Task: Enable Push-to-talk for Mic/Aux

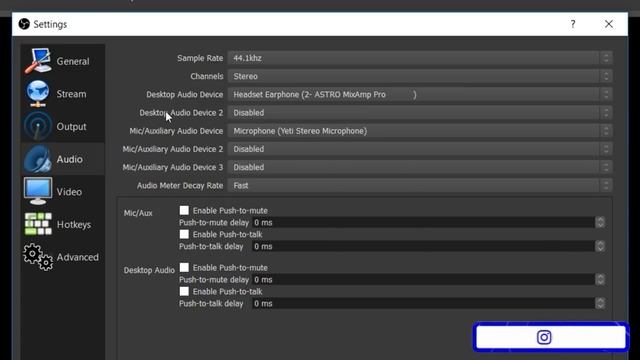Action: 184,234
